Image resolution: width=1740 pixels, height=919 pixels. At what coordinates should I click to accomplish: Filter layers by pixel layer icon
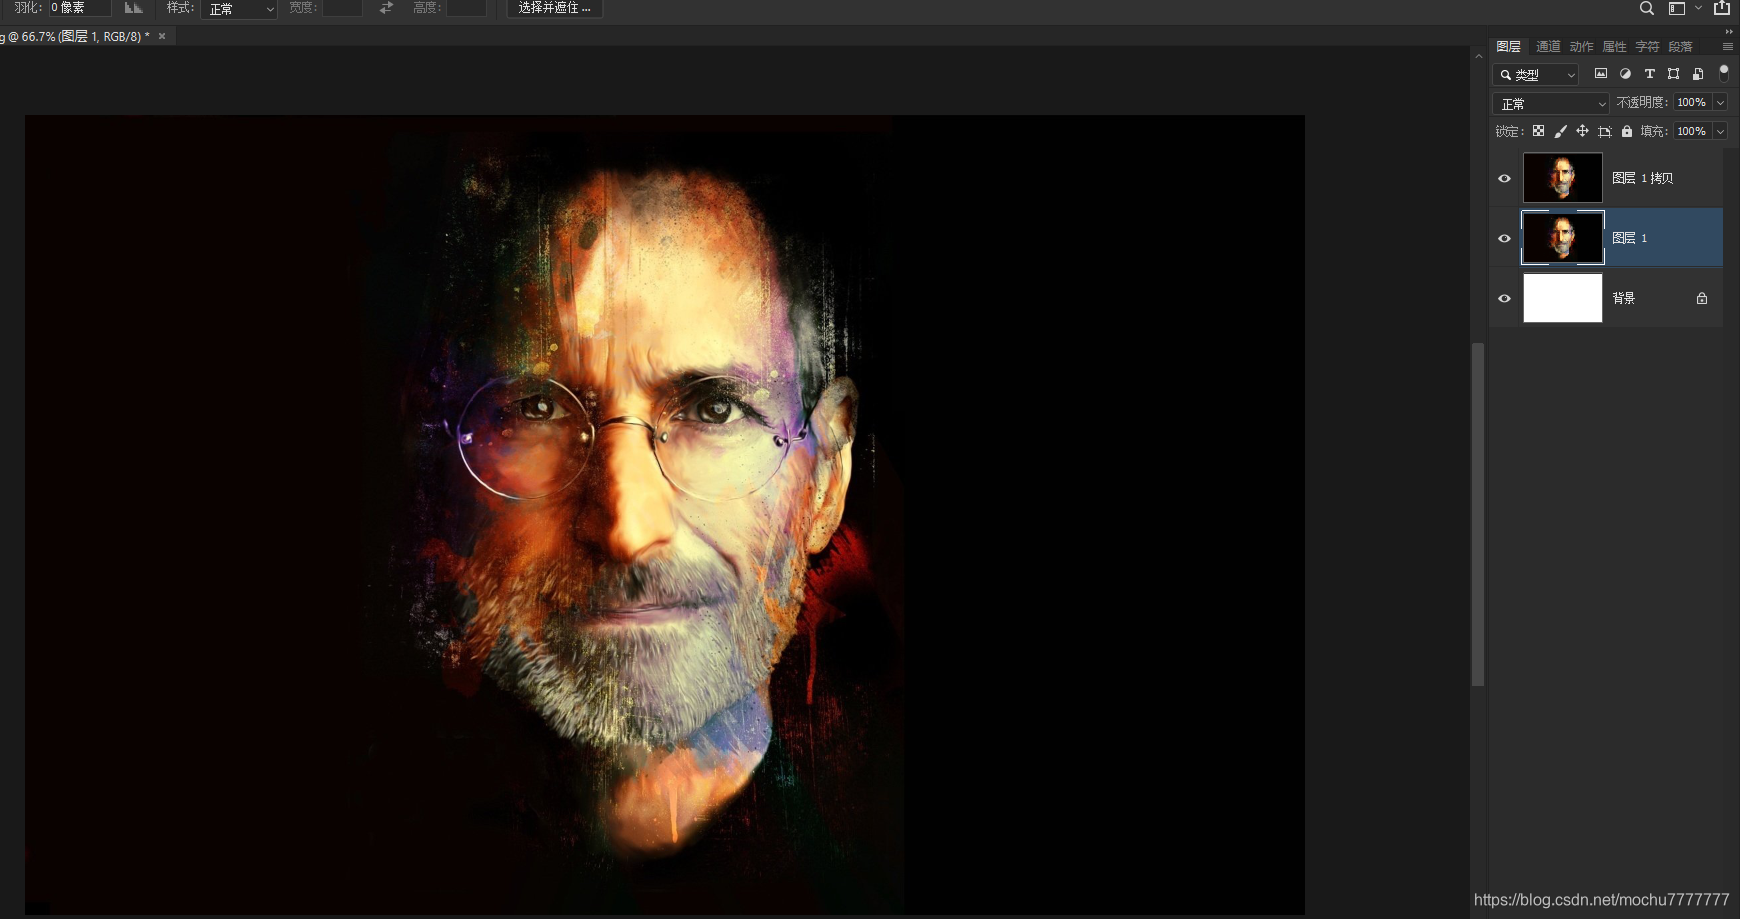point(1601,74)
